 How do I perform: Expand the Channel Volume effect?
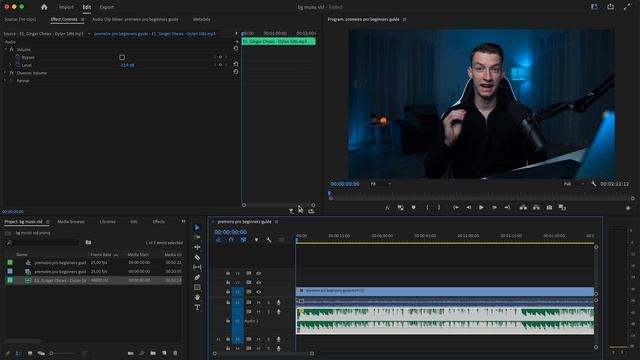click(x=5, y=73)
